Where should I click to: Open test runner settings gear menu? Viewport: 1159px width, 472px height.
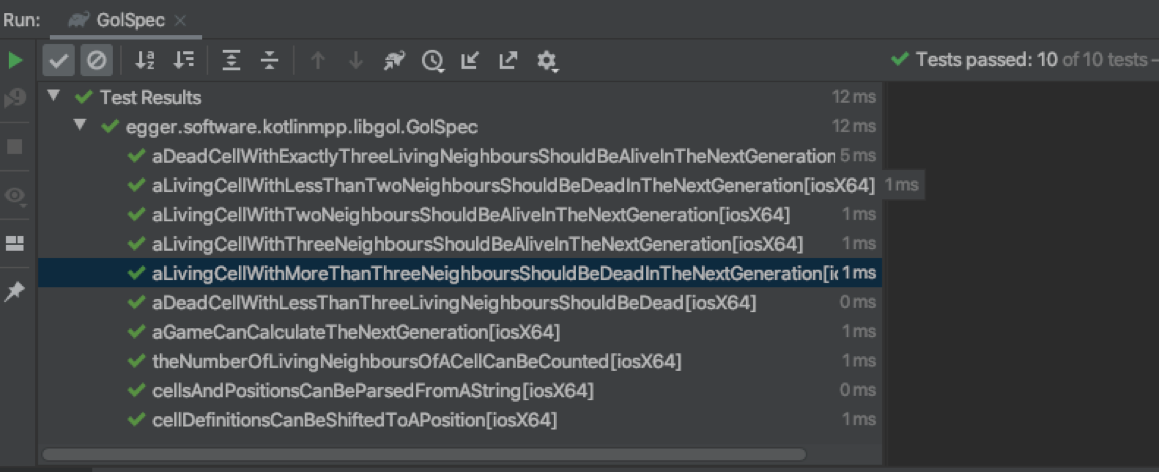tap(546, 61)
